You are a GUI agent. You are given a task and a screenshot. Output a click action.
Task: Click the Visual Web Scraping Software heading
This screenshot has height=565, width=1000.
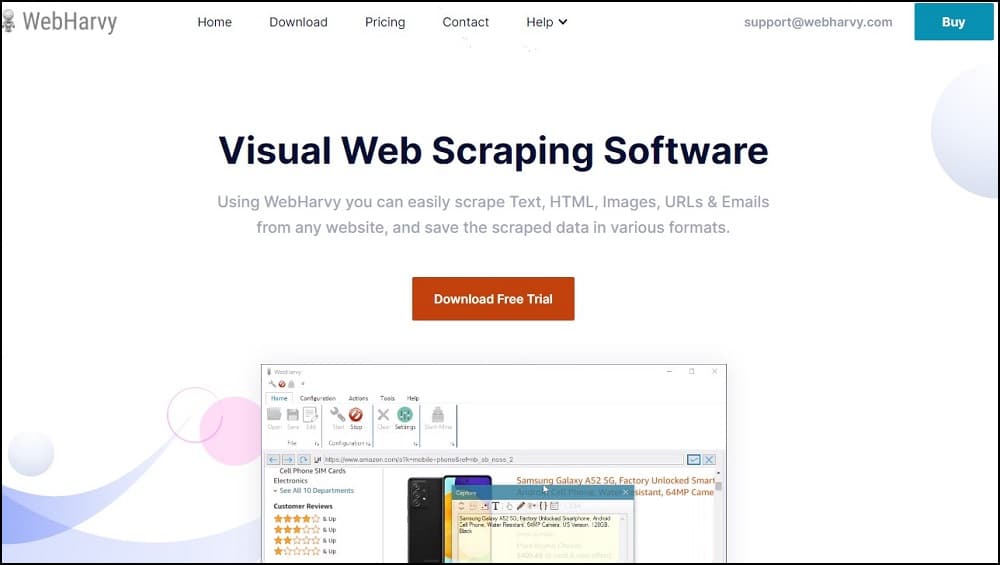click(493, 150)
